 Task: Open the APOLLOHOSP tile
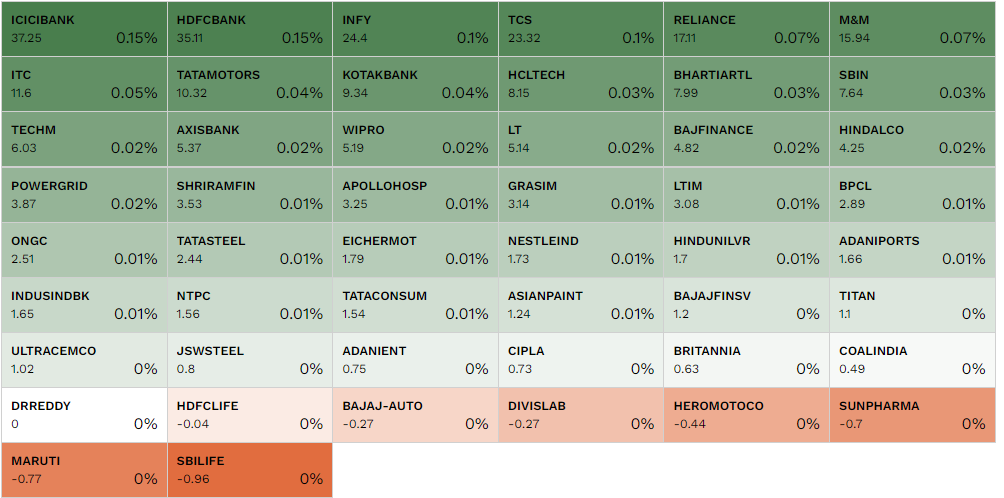[415, 194]
